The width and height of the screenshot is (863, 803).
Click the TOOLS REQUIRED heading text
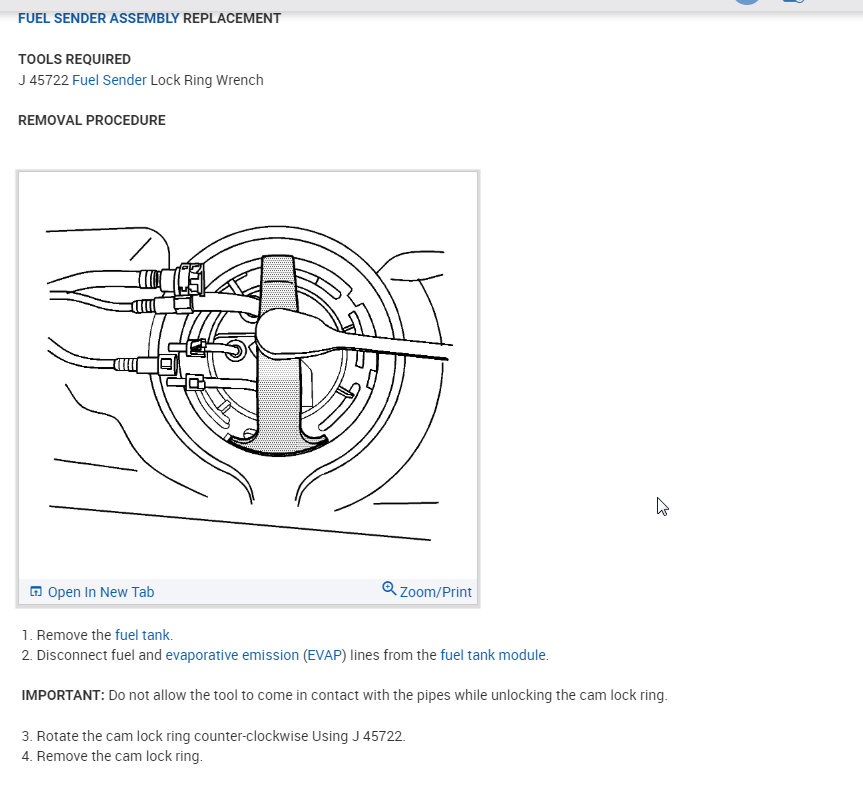tap(74, 59)
